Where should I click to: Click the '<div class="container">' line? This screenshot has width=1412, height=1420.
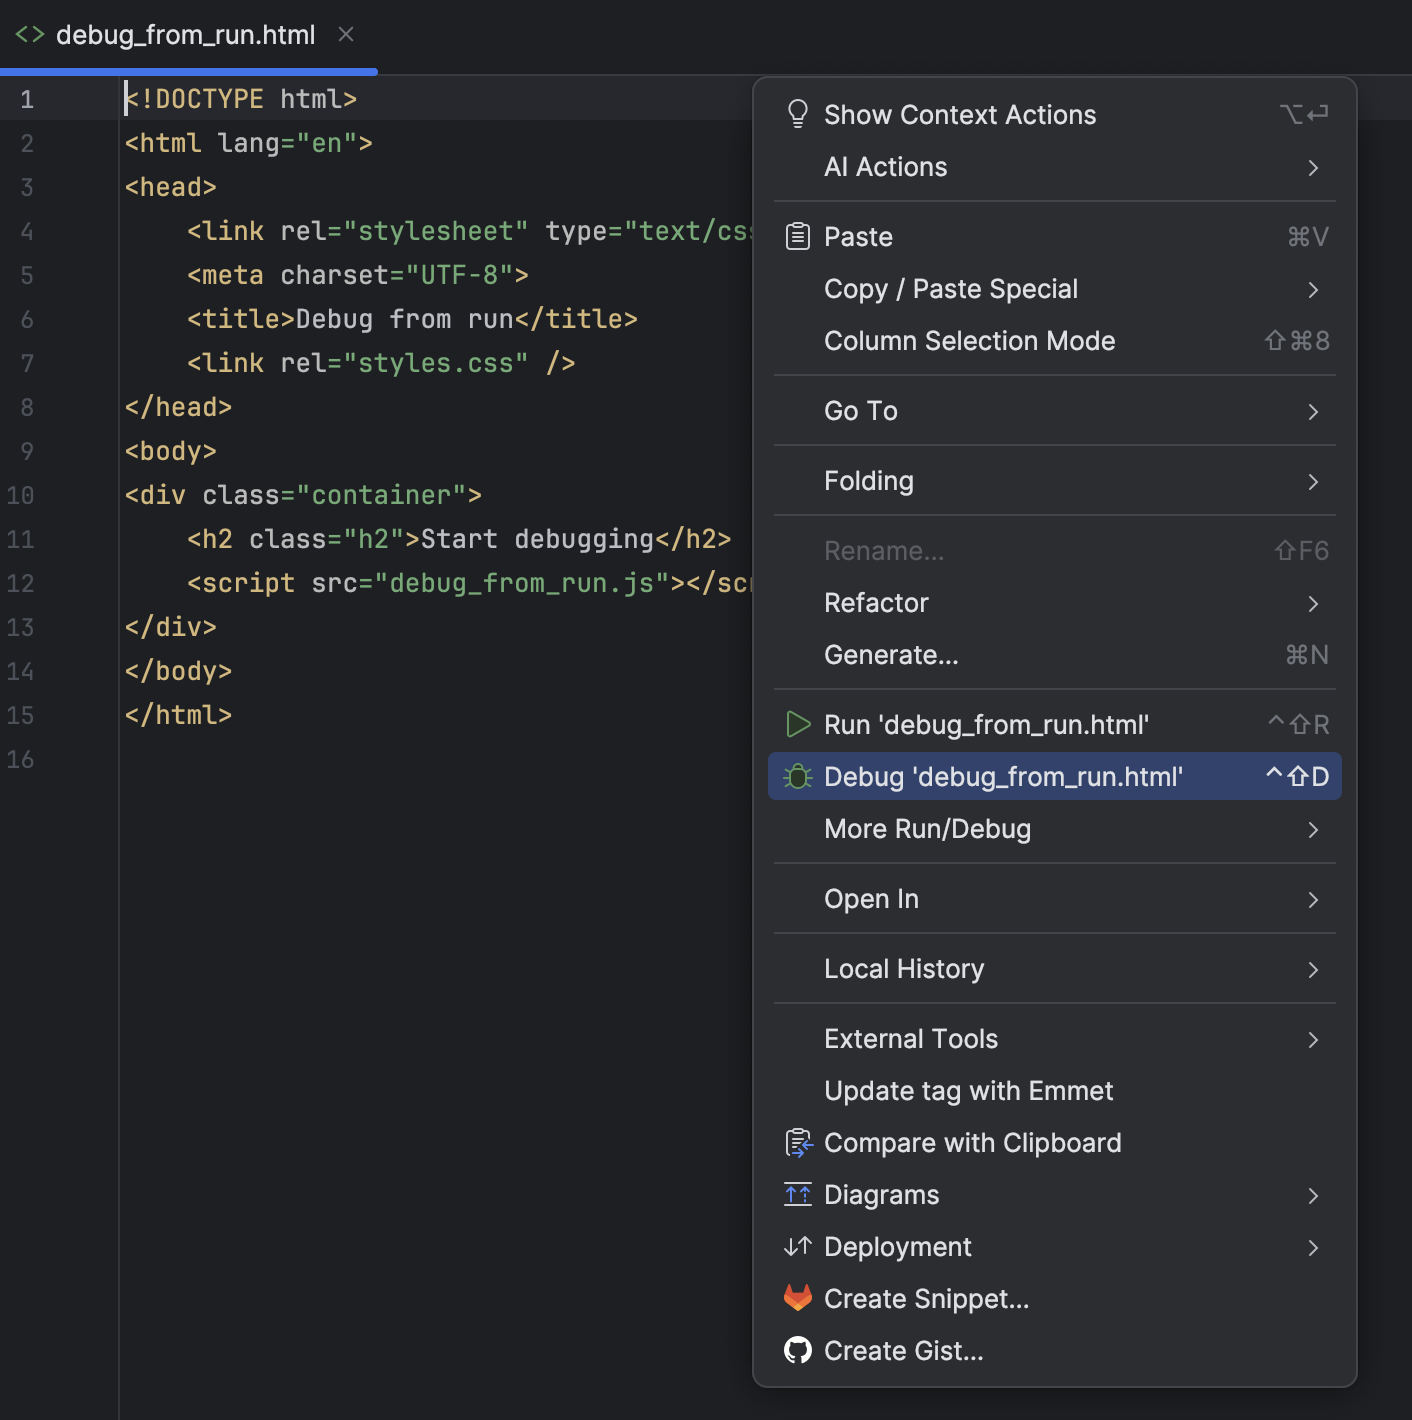click(303, 495)
